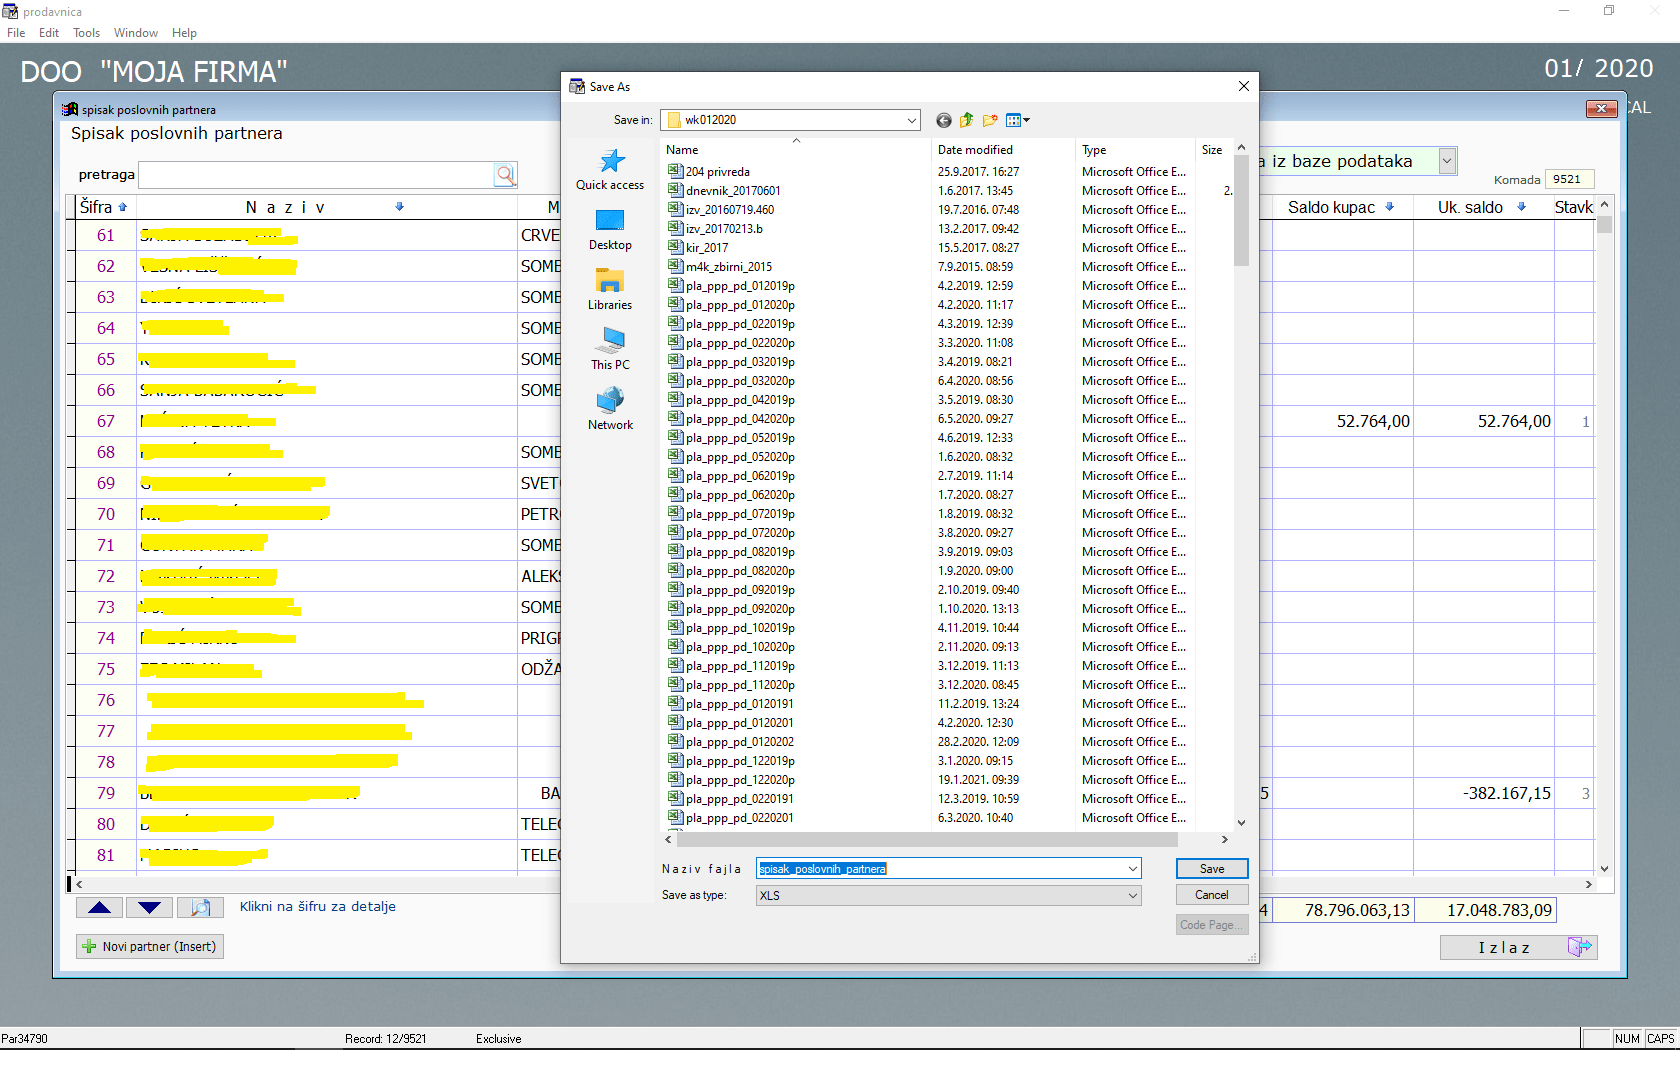Click the down arrow navigation button in partner list
1680x1078 pixels.
(150, 908)
